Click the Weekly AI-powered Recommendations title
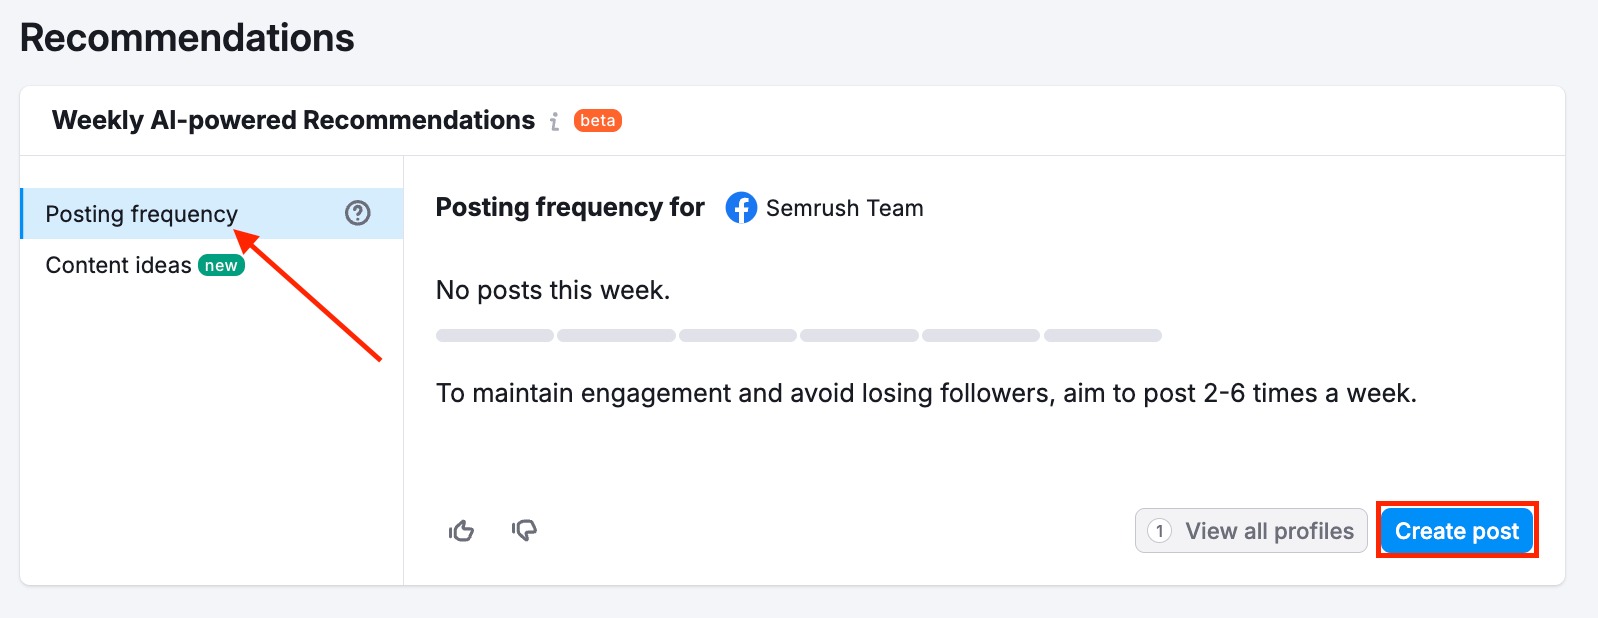Image resolution: width=1598 pixels, height=618 pixels. click(293, 120)
